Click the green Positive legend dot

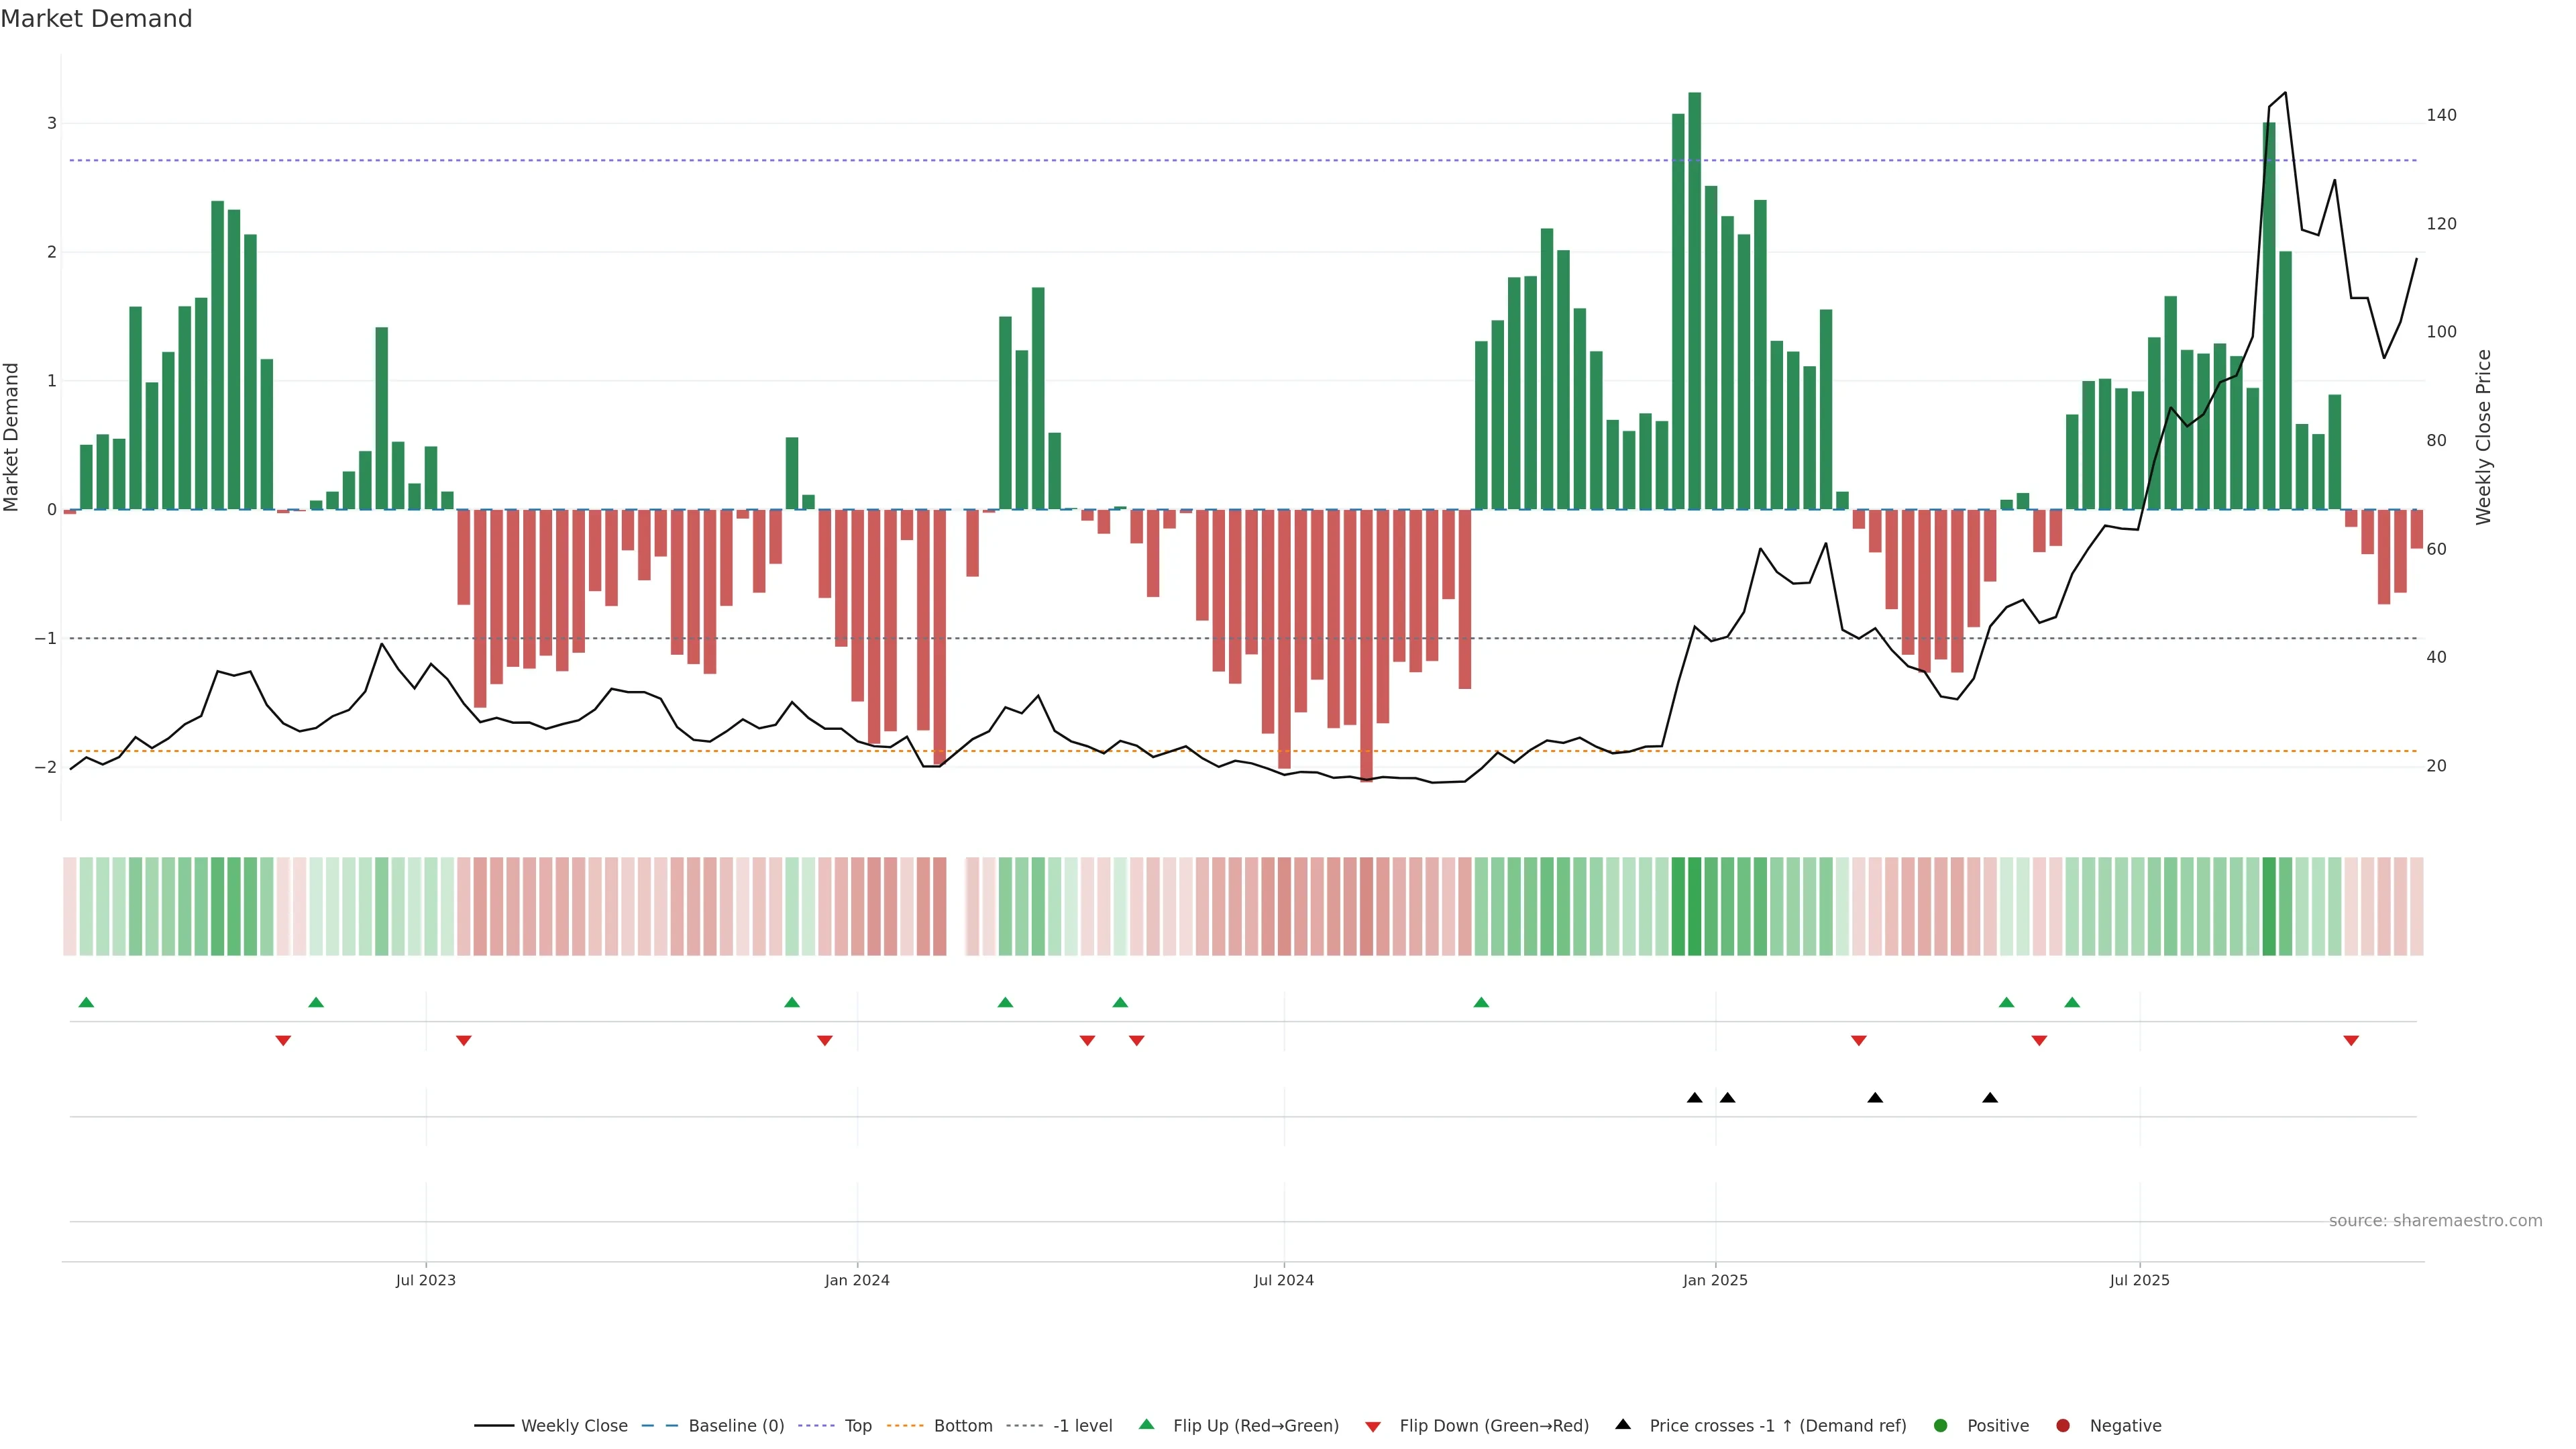(x=1941, y=1426)
